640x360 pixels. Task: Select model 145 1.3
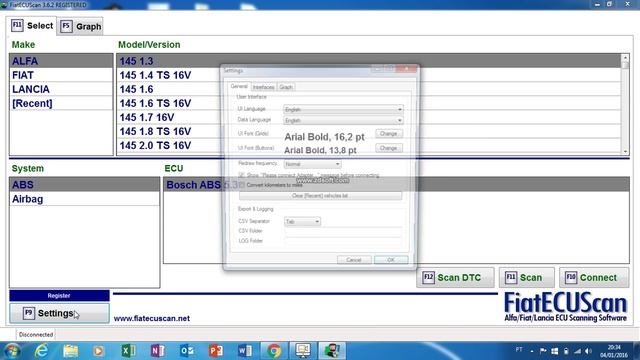369,61
